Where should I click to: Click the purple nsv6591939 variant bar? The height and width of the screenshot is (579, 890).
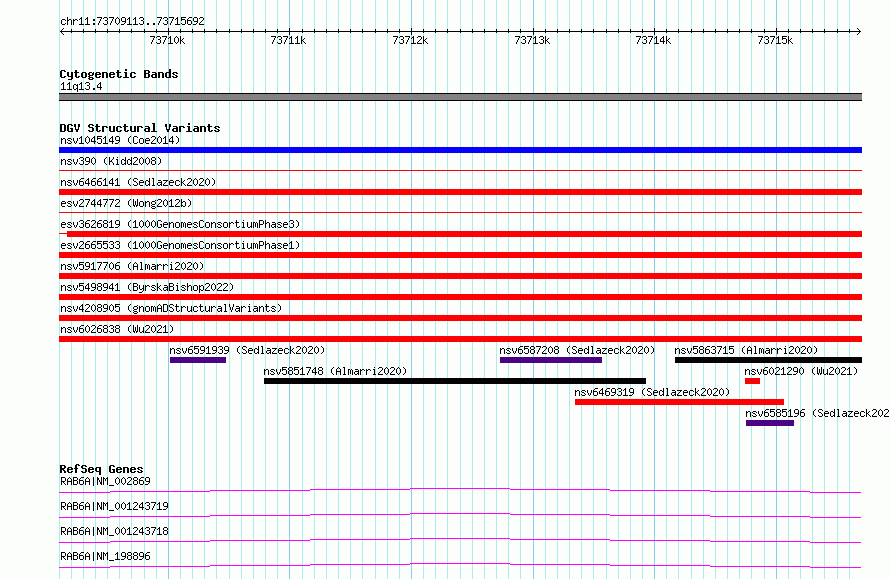tap(198, 360)
